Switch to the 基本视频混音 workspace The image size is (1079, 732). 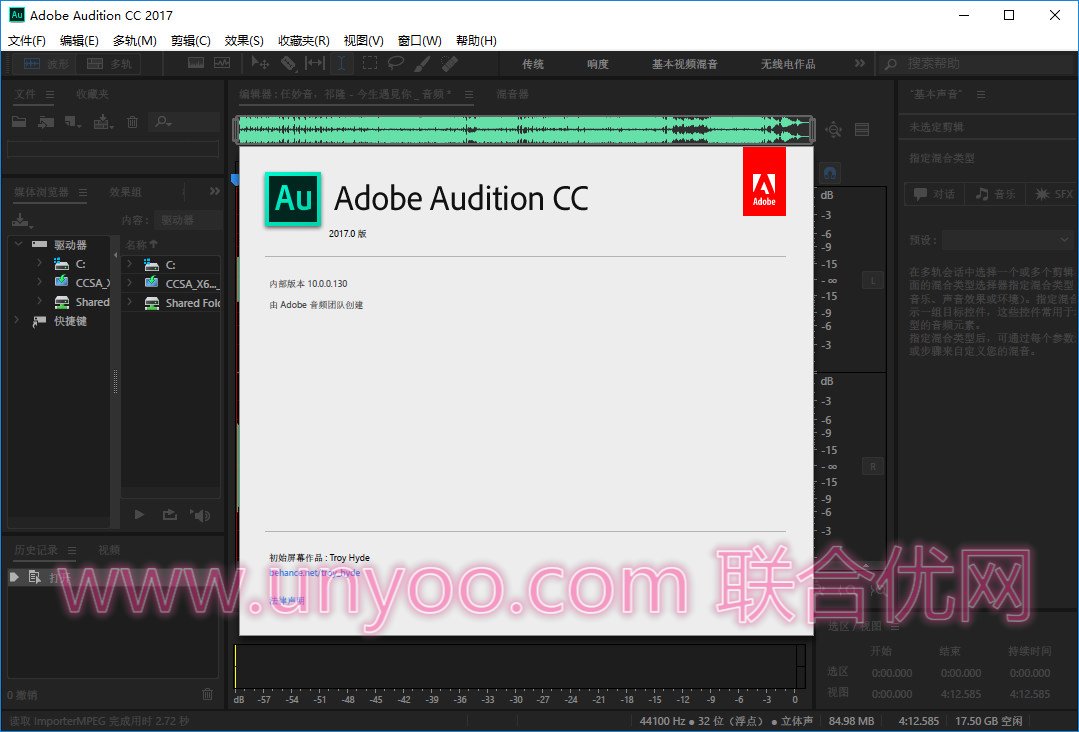click(685, 64)
